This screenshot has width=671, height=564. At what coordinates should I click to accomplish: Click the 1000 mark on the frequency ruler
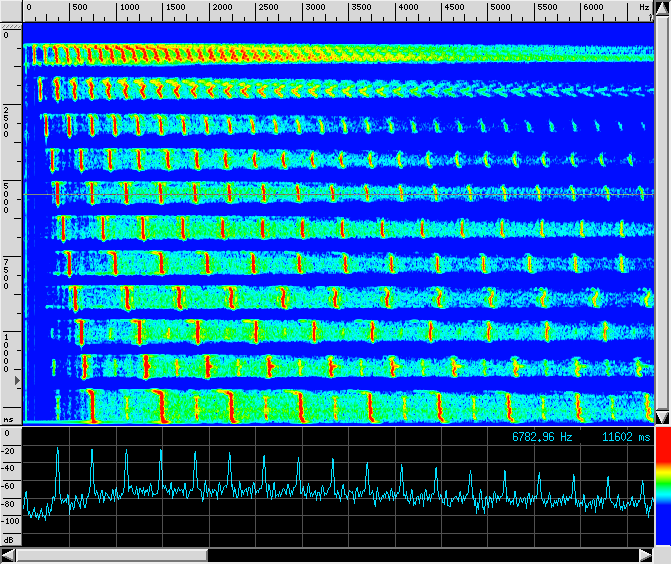[x=129, y=7]
